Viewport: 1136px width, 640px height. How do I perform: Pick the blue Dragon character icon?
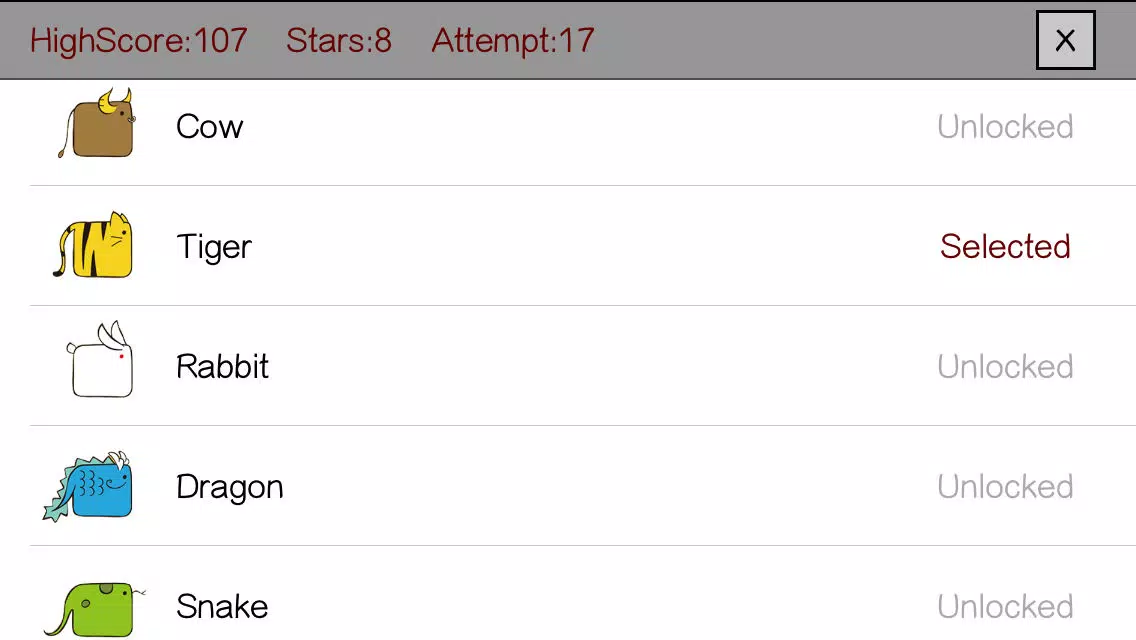point(88,486)
